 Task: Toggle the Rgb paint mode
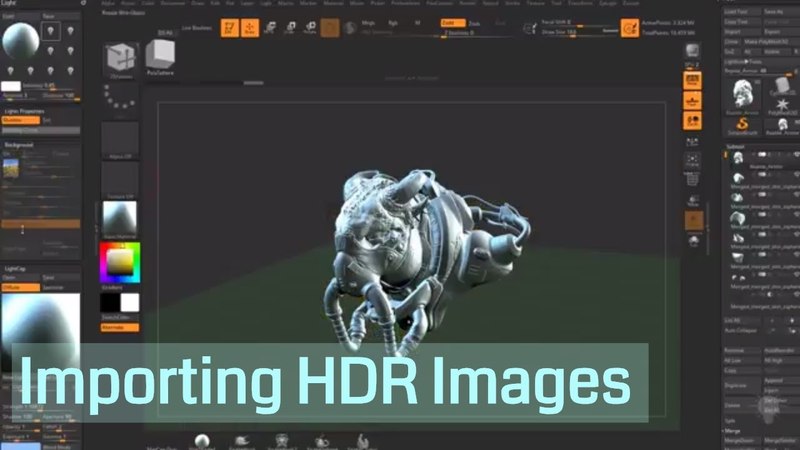click(x=393, y=23)
